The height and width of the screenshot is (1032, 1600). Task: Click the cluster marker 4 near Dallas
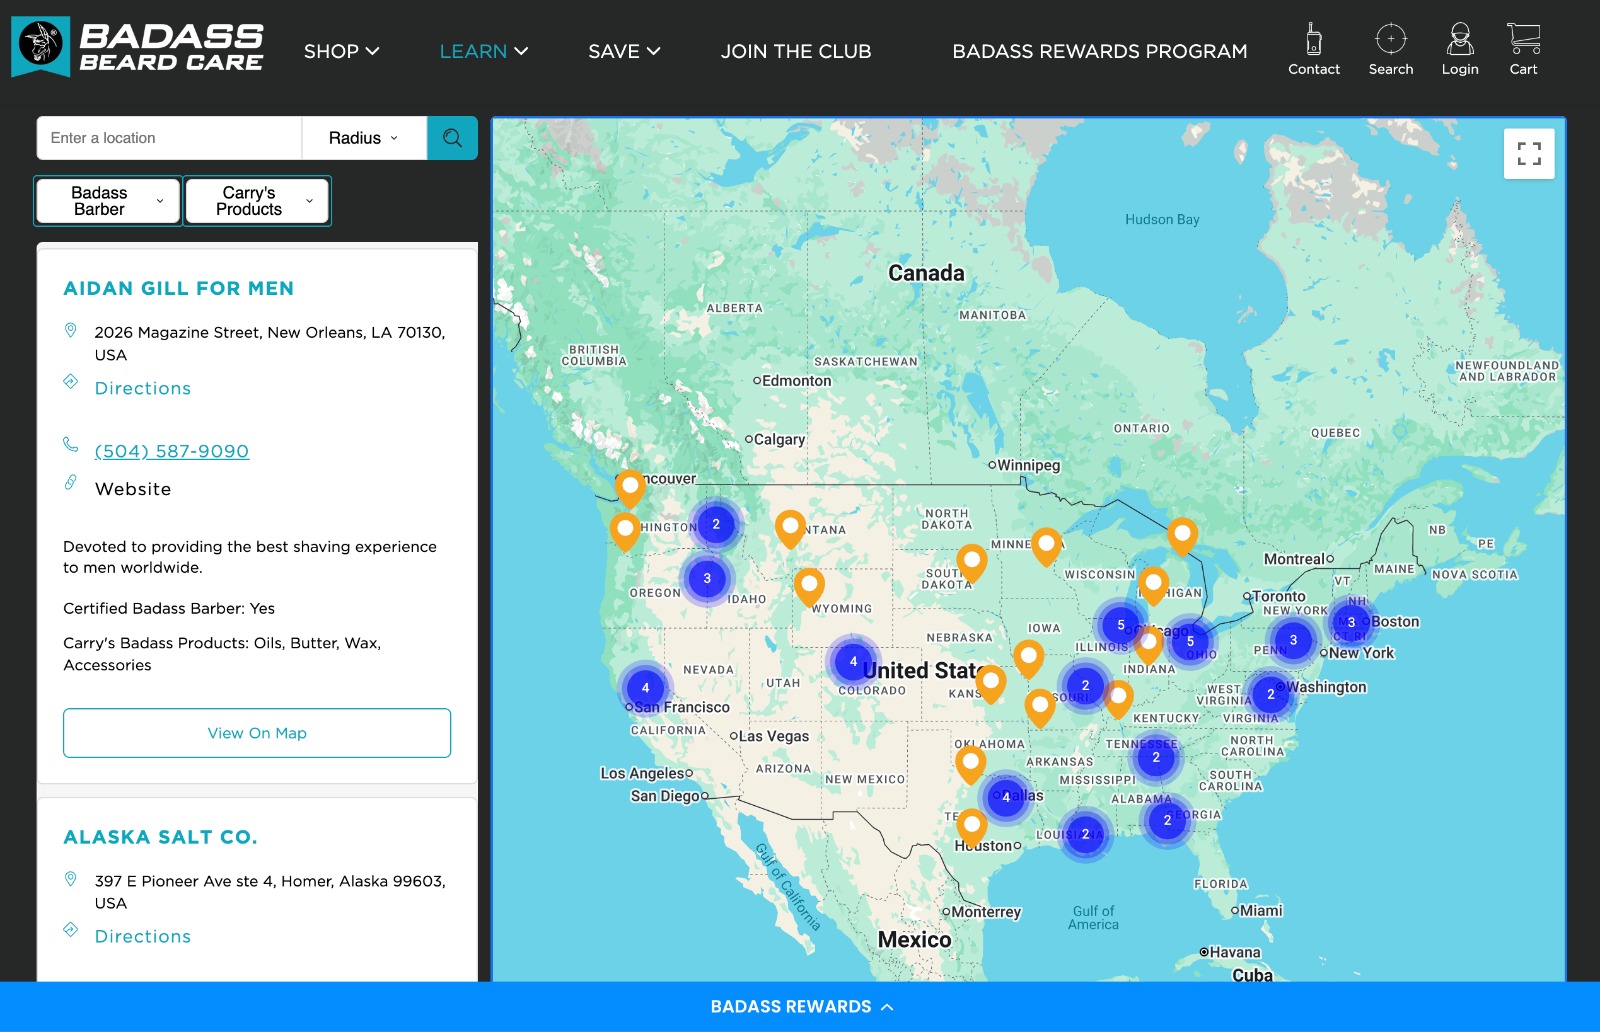[1006, 797]
